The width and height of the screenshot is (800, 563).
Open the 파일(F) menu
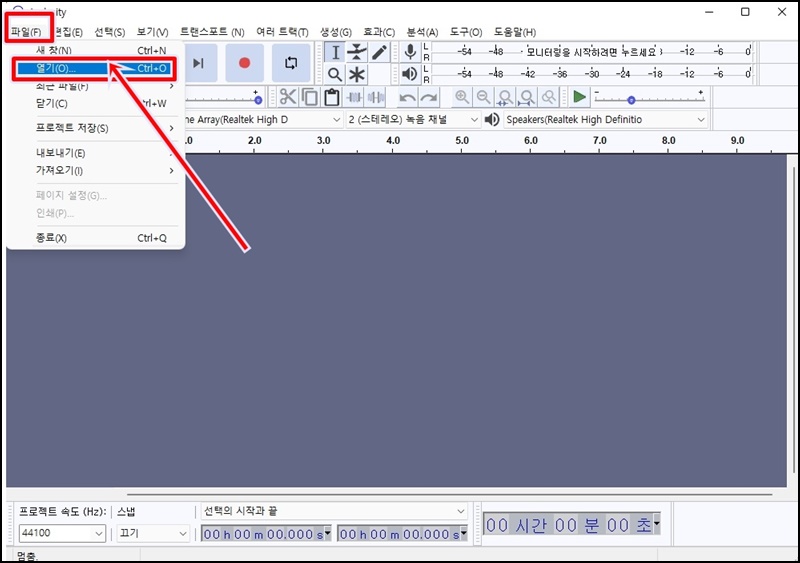tap(26, 32)
